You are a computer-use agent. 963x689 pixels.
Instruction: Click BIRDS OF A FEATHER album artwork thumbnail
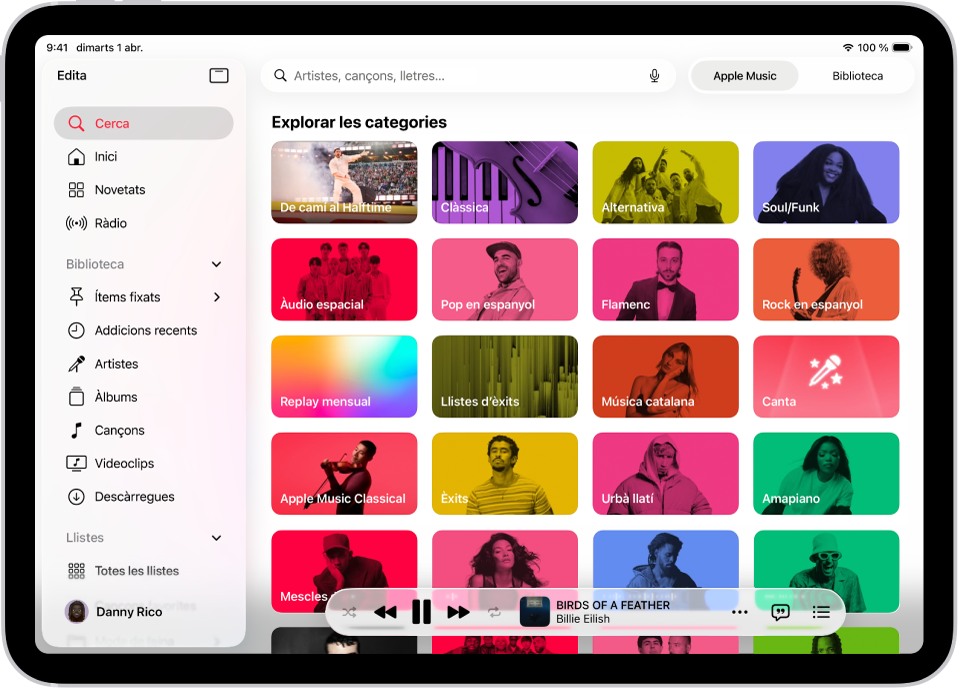(x=534, y=612)
